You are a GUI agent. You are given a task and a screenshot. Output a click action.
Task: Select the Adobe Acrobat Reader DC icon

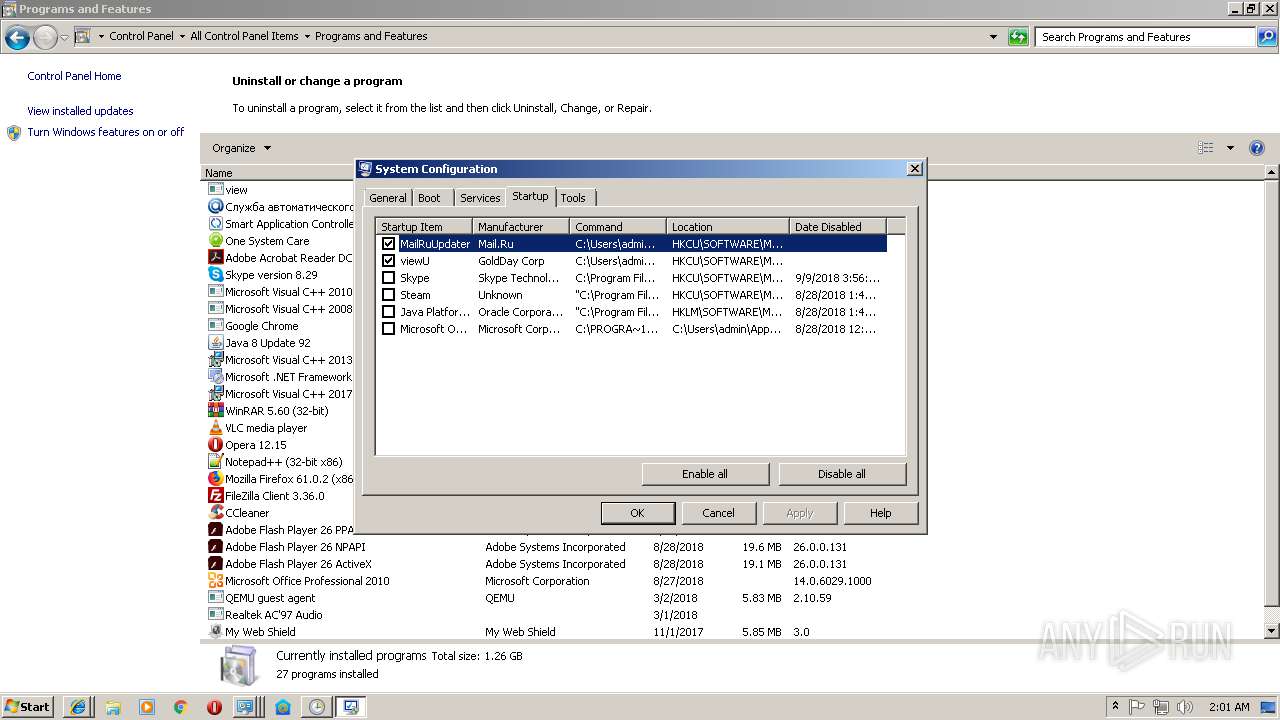tap(216, 258)
